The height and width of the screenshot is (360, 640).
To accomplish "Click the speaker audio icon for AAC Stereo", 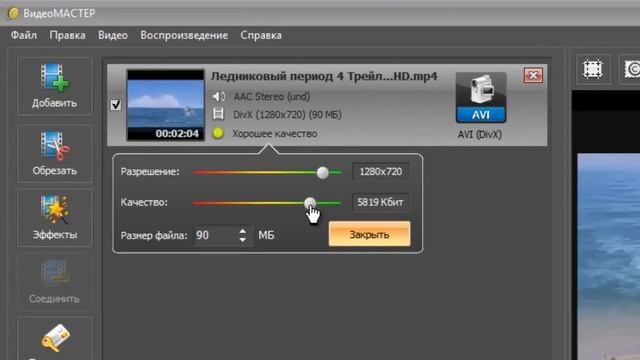I will [218, 97].
